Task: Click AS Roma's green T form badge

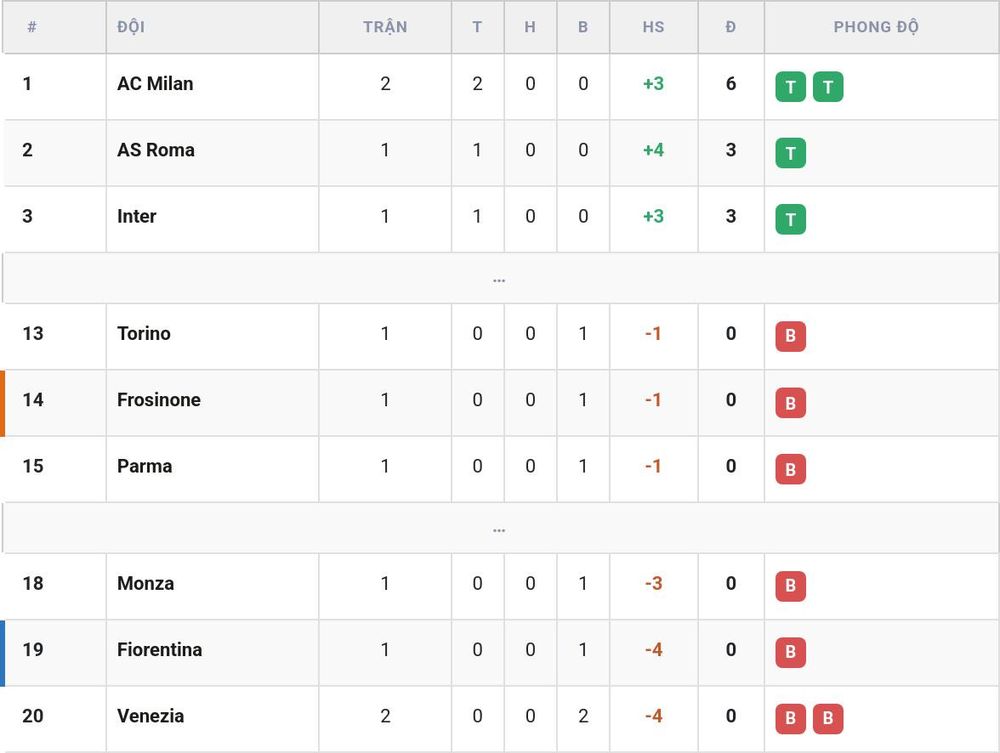Action: click(x=790, y=153)
